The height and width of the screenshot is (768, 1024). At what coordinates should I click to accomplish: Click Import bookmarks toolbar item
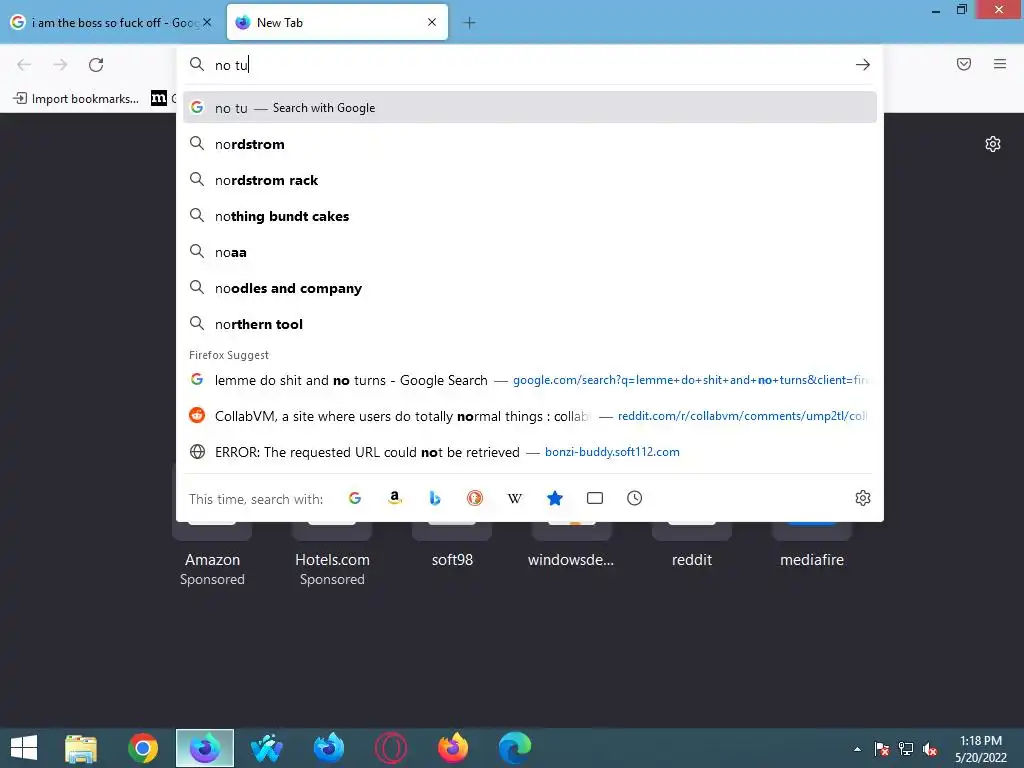tap(76, 99)
